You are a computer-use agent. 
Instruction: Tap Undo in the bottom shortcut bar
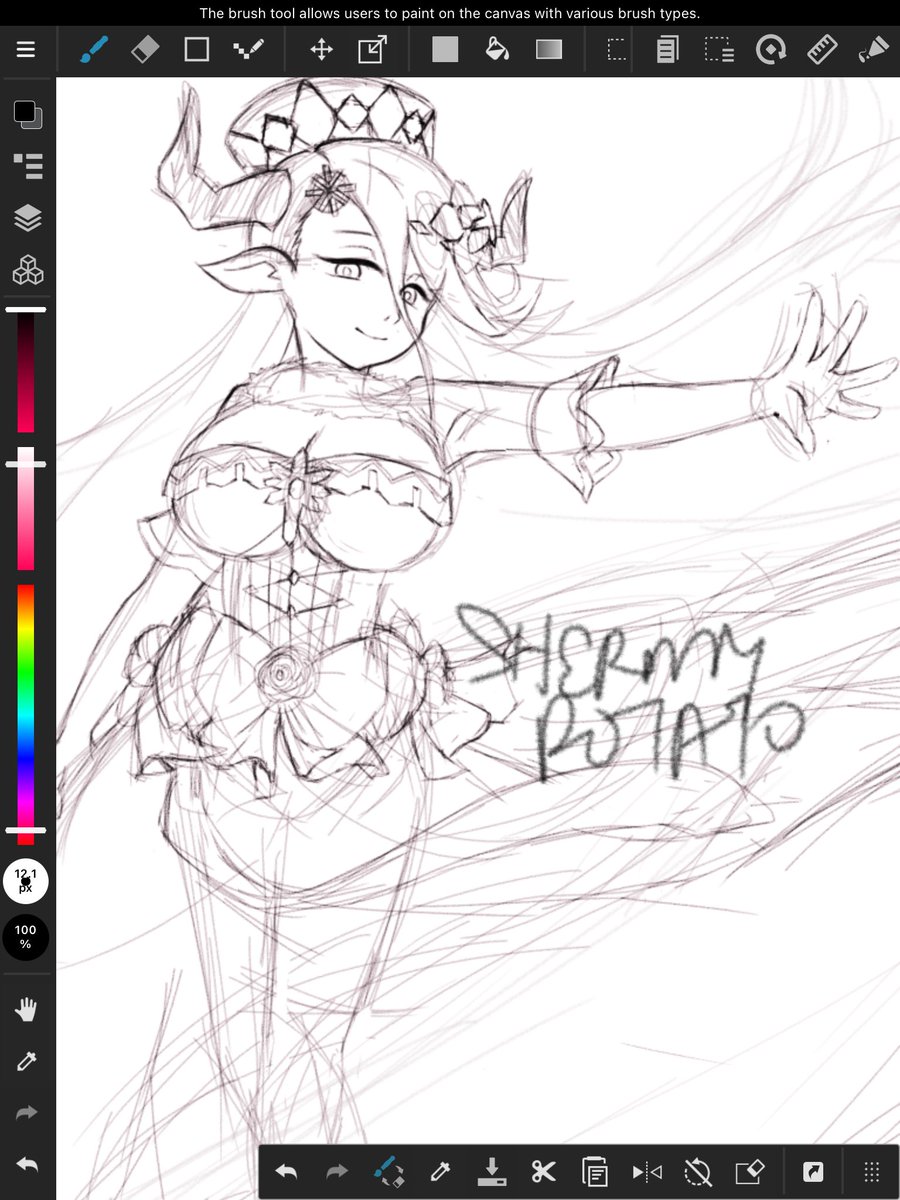[286, 1171]
